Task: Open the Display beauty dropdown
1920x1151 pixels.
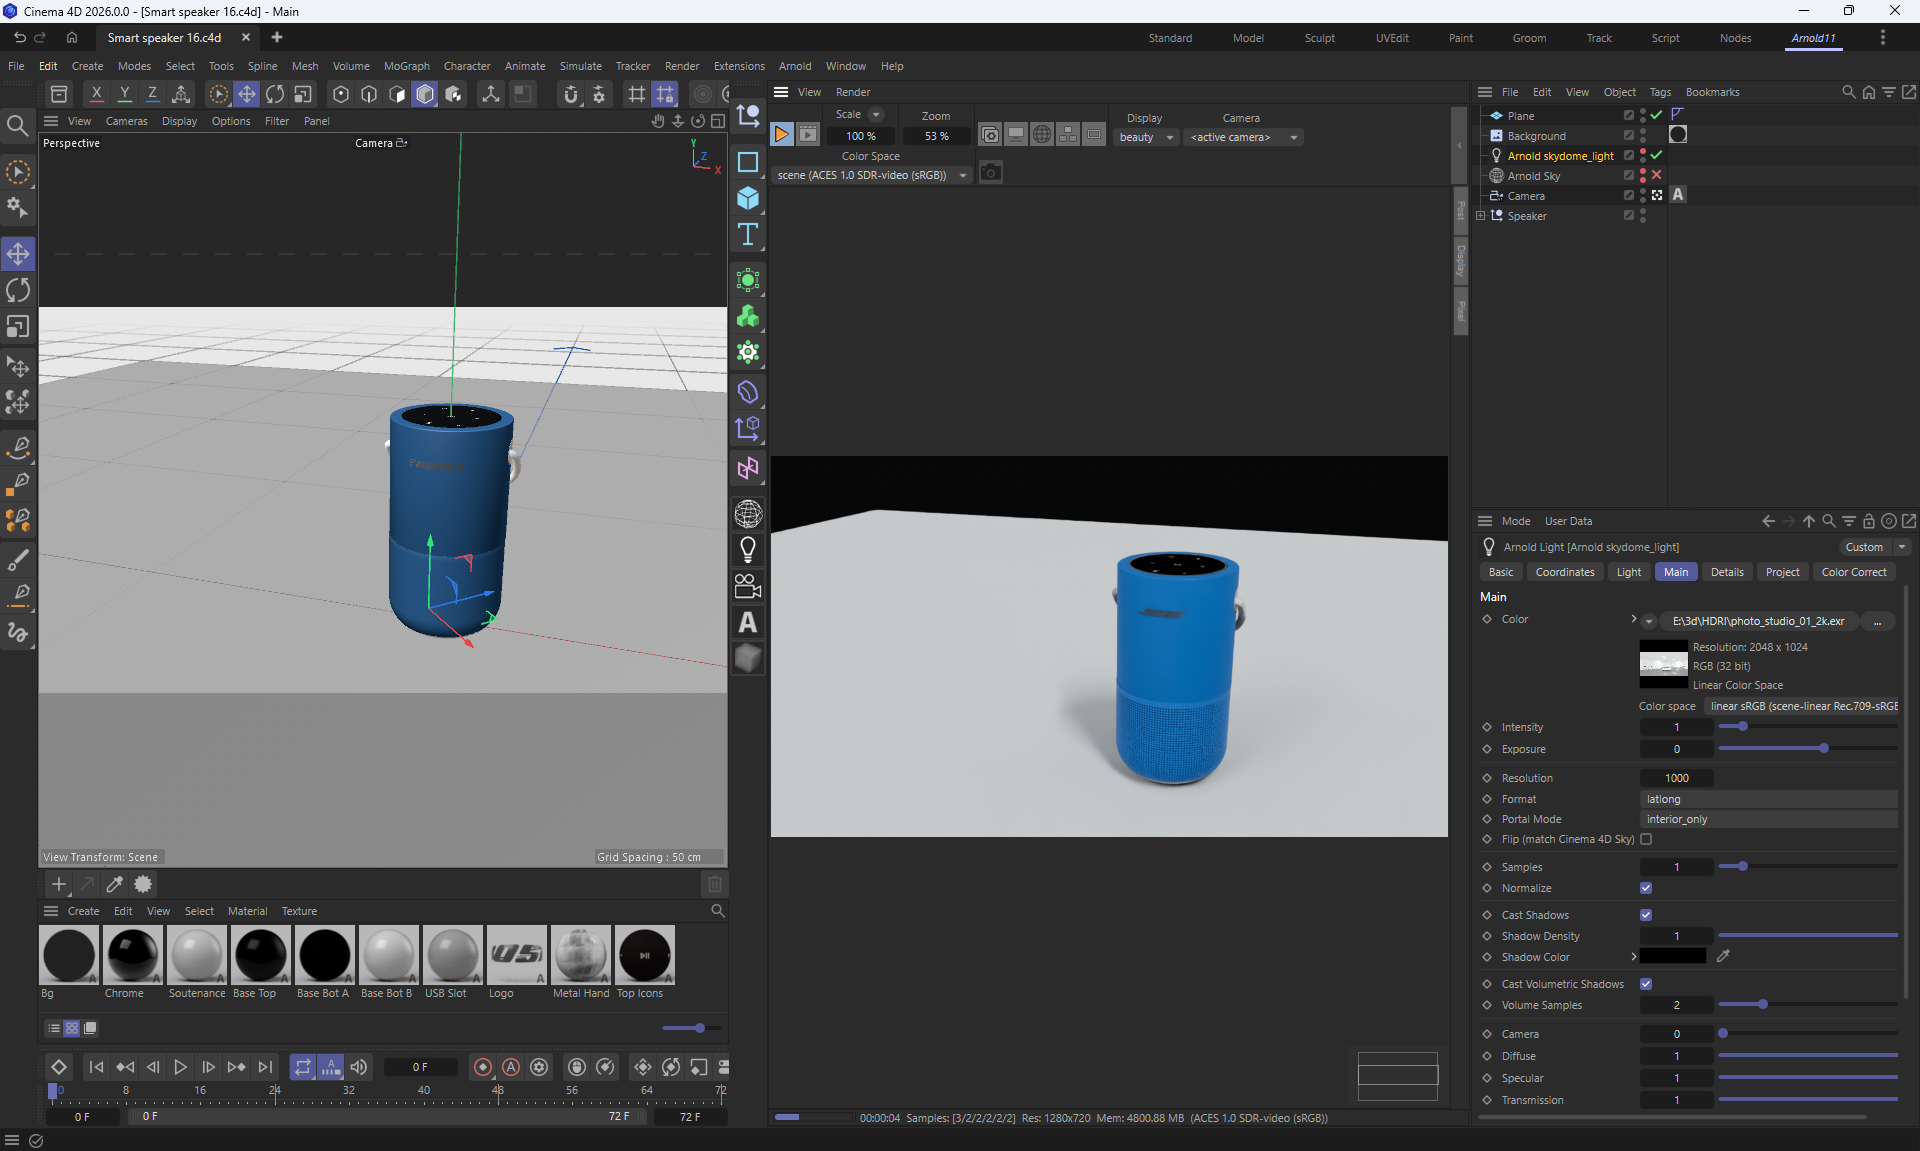Action: point(1146,137)
